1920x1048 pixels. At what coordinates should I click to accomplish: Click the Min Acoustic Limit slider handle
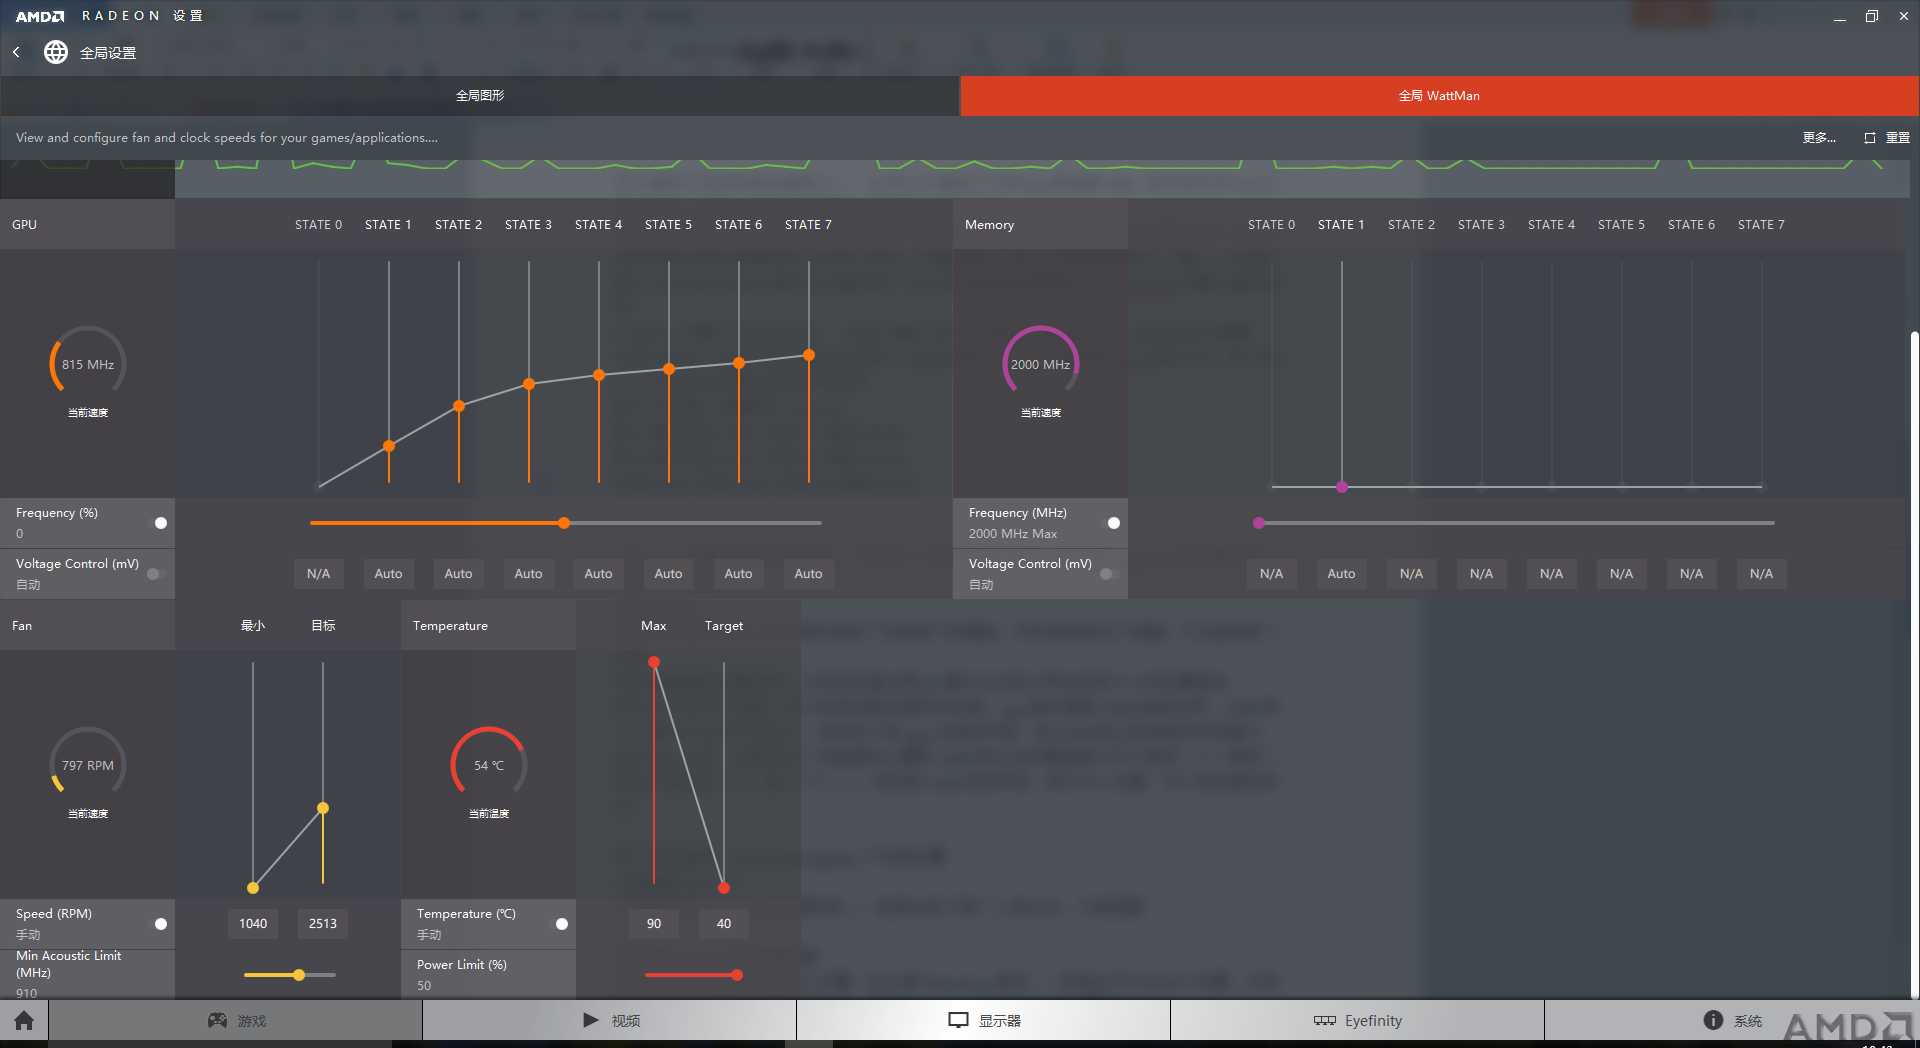(x=299, y=975)
